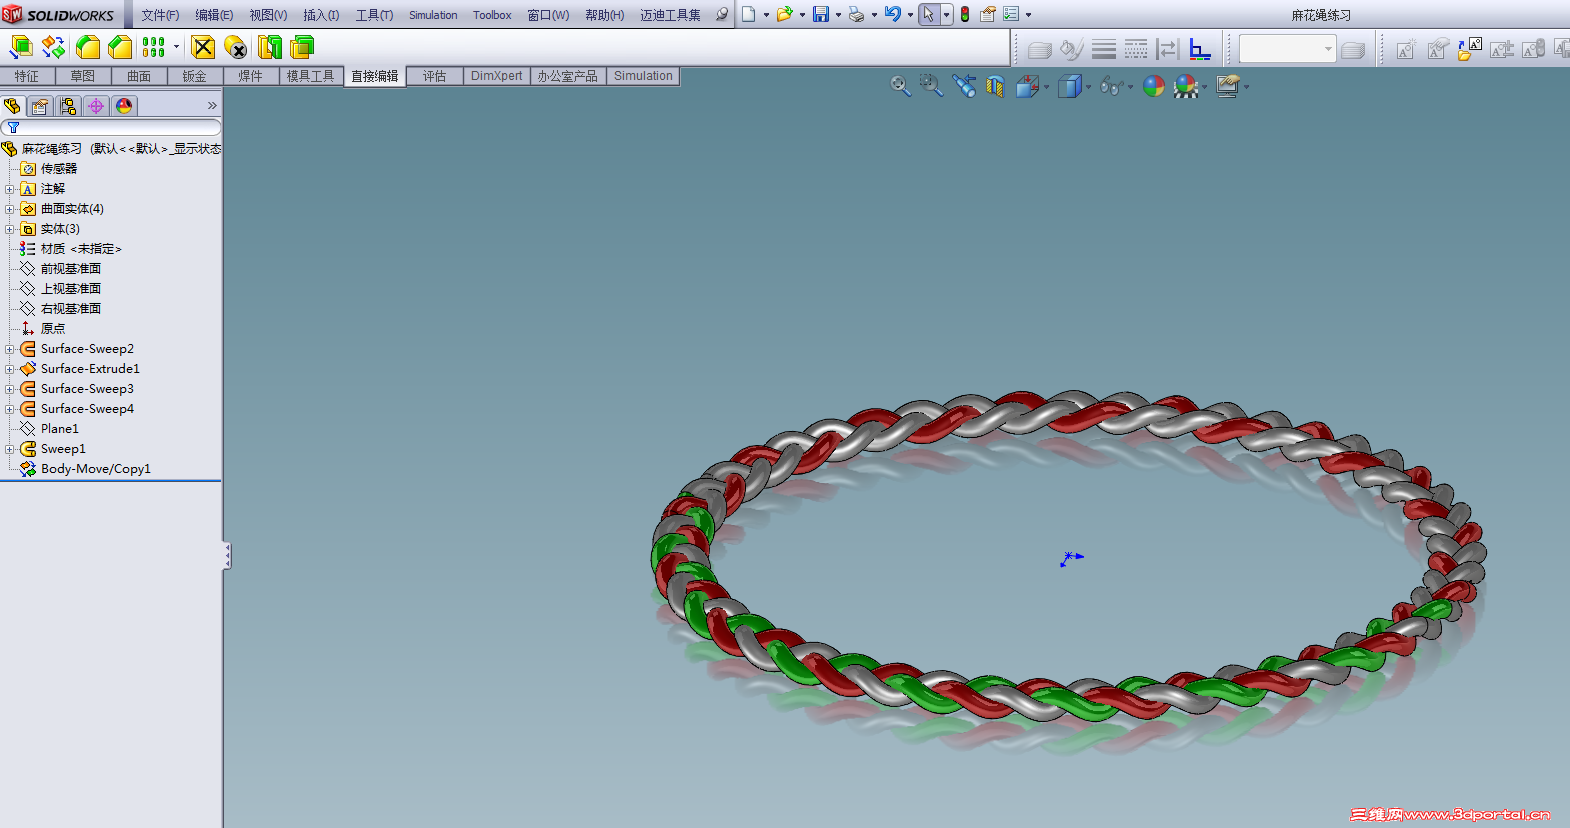1570x828 pixels.
Task: Expand the 曲面实体(4) surface bodies folder
Action: coord(10,209)
